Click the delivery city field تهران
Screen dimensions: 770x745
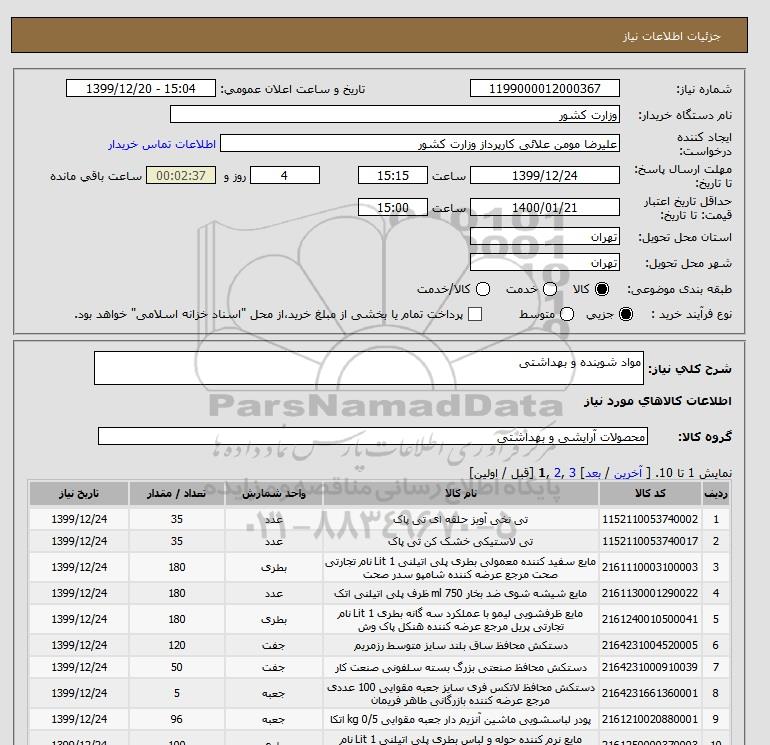coord(545,262)
